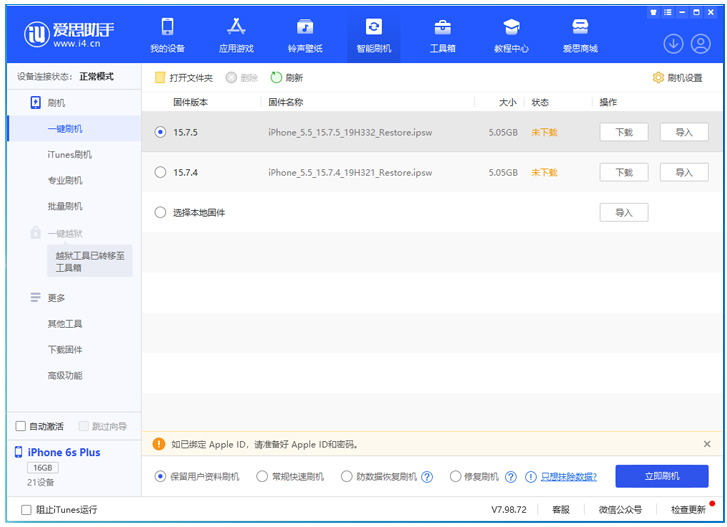The image size is (727, 527).
Task: Click the 更多 list icon
Action: (x=35, y=297)
